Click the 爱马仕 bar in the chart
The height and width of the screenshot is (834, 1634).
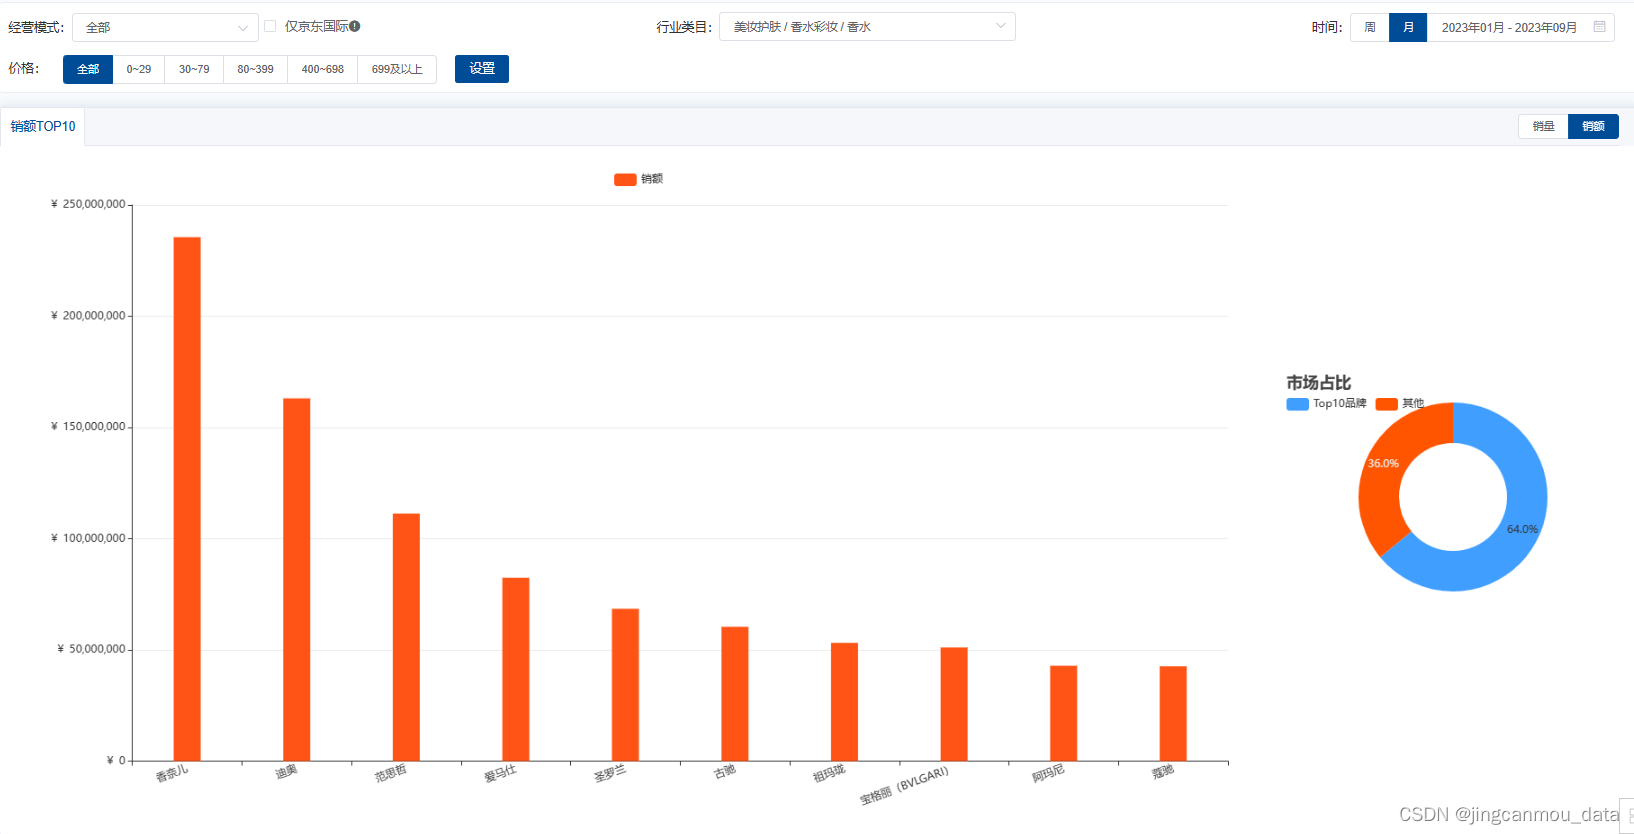pyautogui.click(x=516, y=669)
